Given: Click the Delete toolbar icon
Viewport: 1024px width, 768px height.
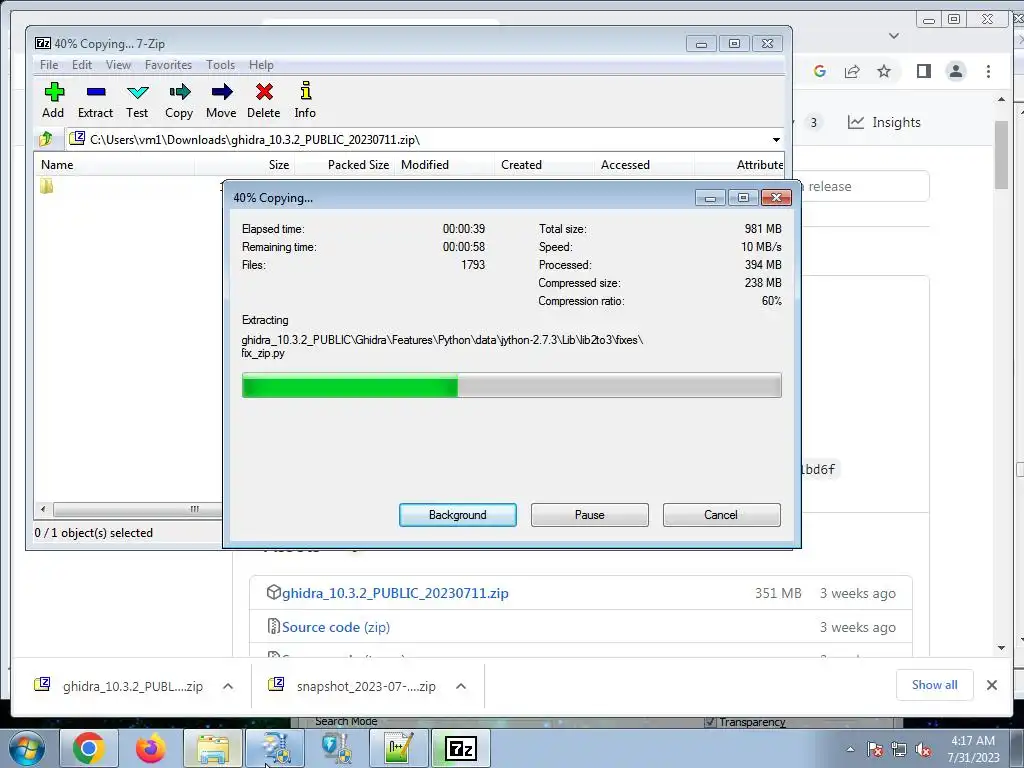Looking at the screenshot, I should 264,101.
